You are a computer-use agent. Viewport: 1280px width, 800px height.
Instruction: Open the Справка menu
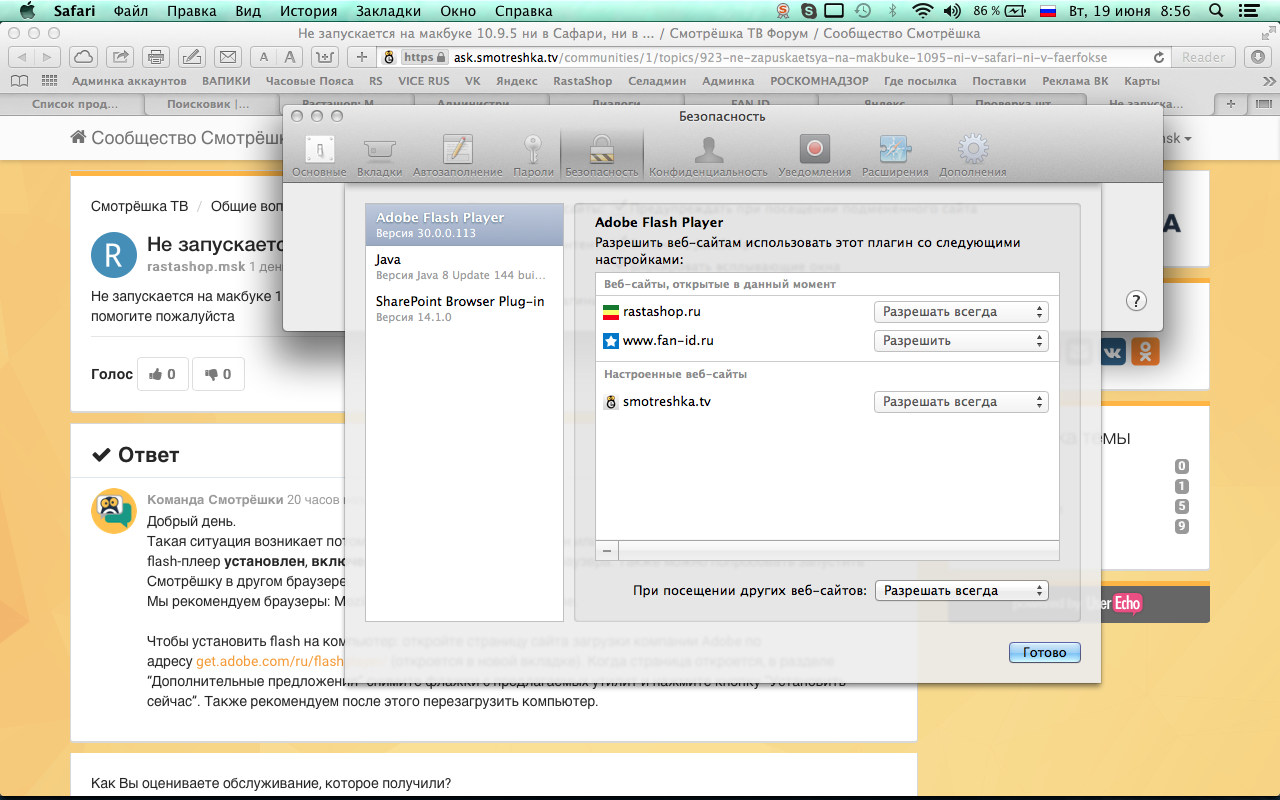coord(522,11)
